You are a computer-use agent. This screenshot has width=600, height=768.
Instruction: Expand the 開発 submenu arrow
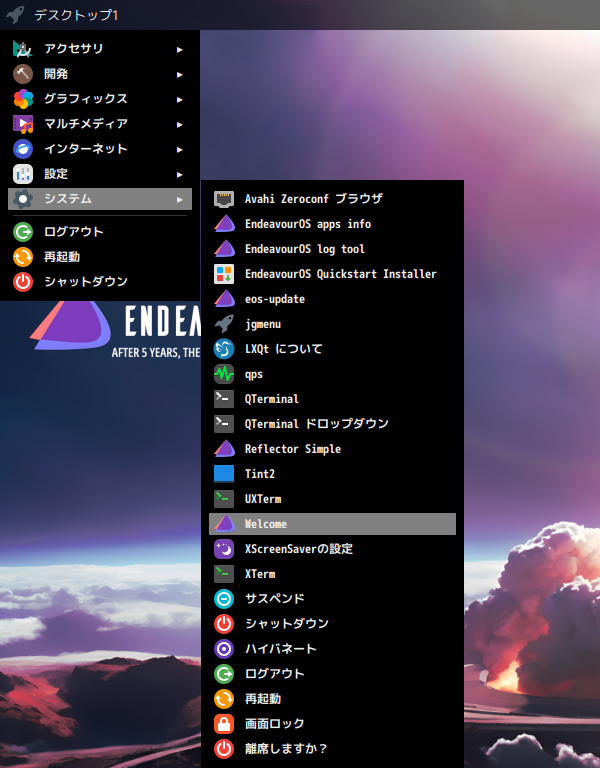coord(180,74)
